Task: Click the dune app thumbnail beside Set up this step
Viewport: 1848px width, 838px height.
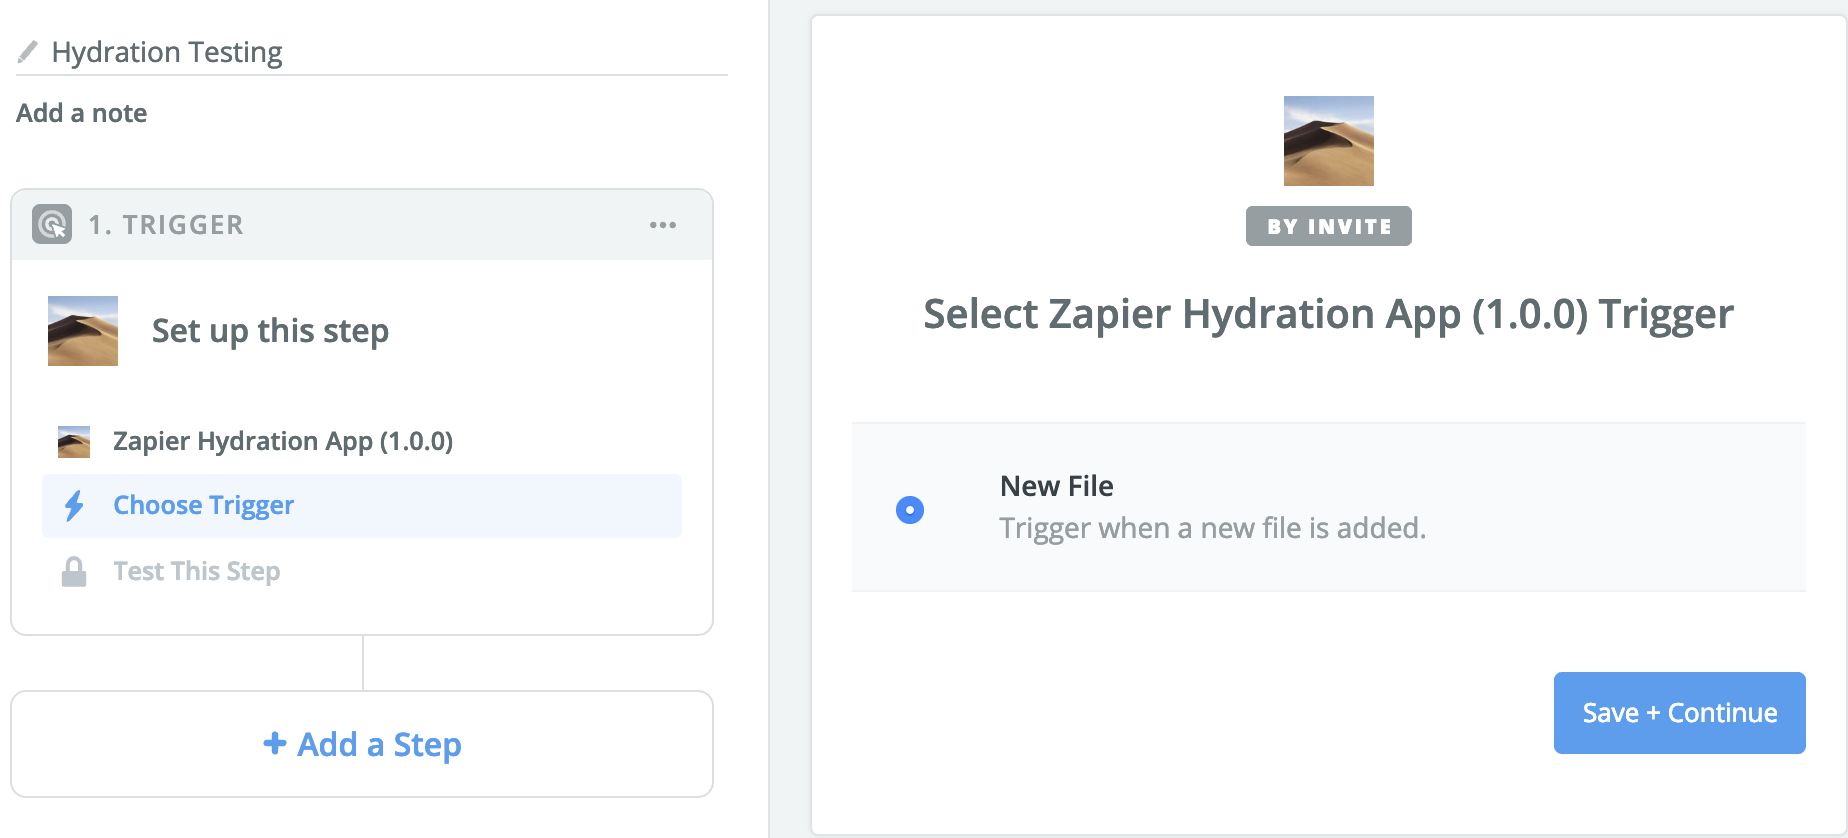Action: [x=83, y=331]
